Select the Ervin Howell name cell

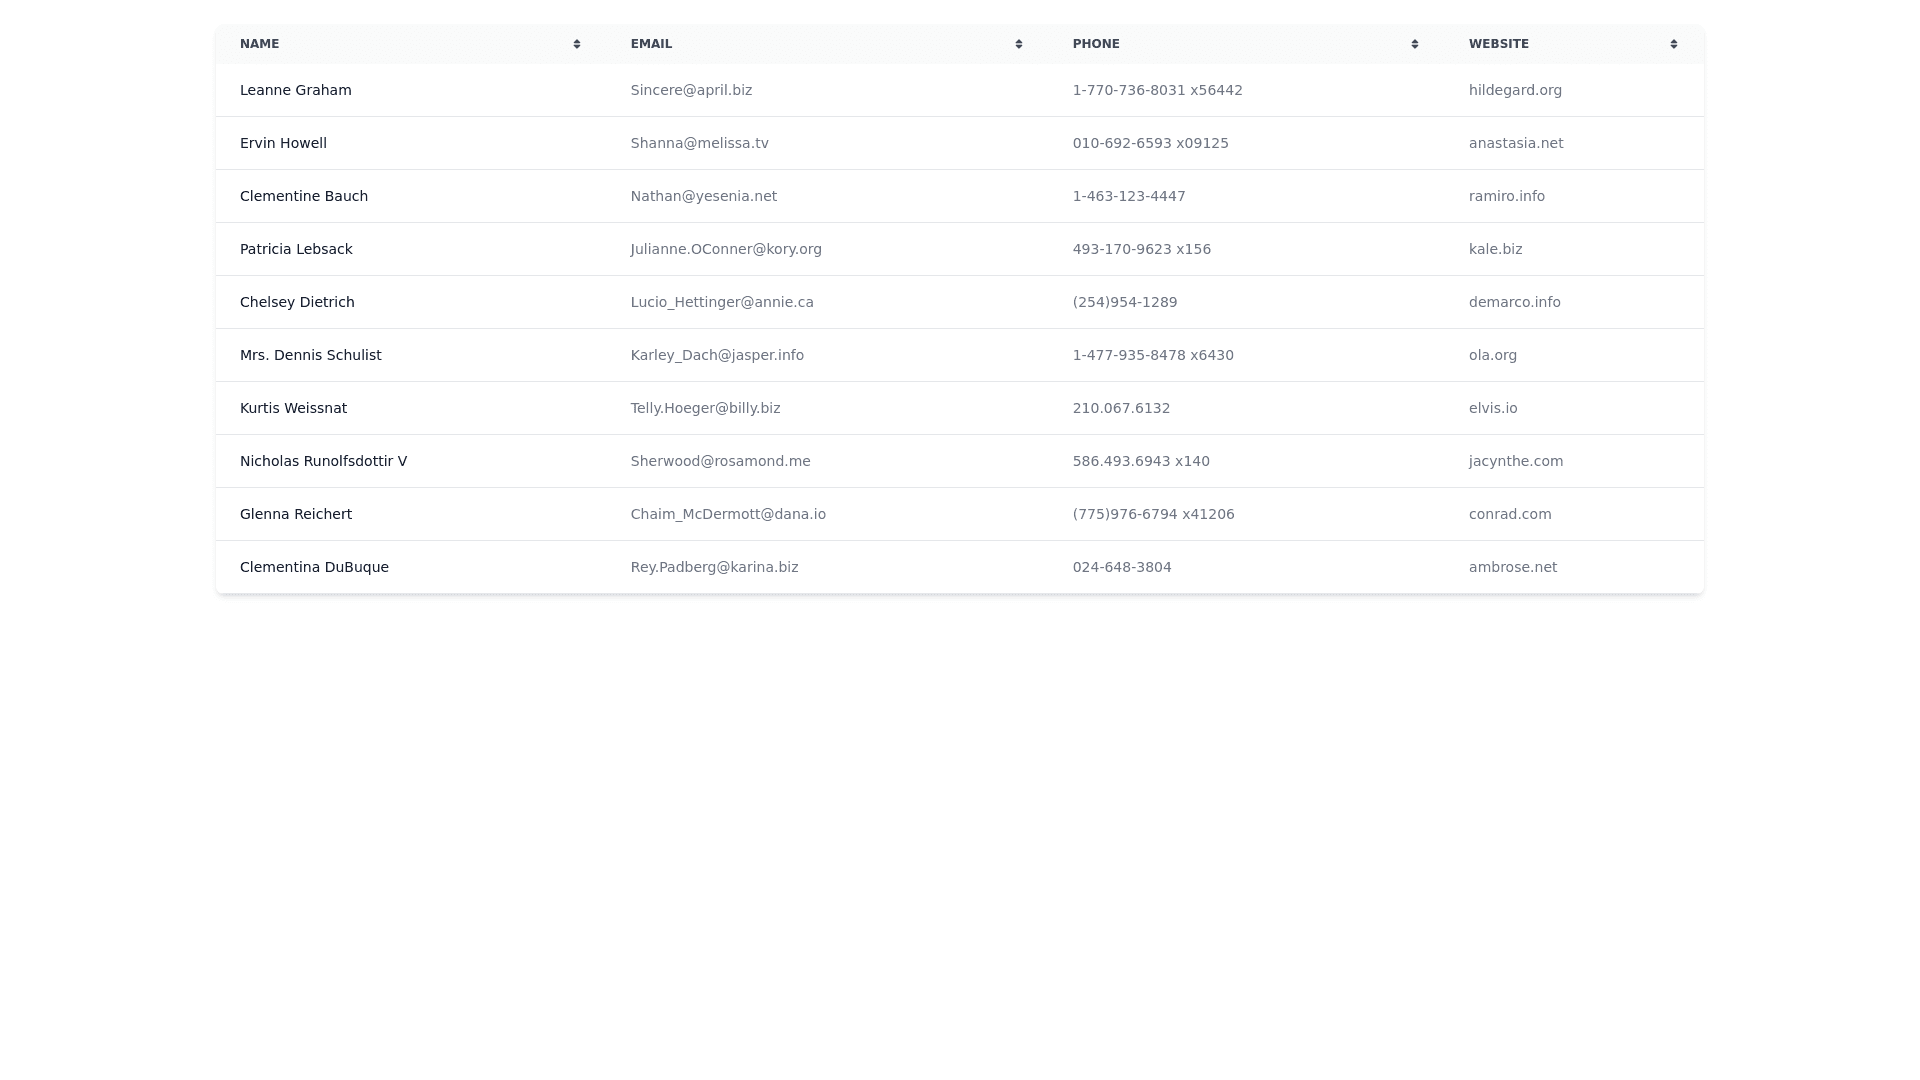click(x=283, y=143)
